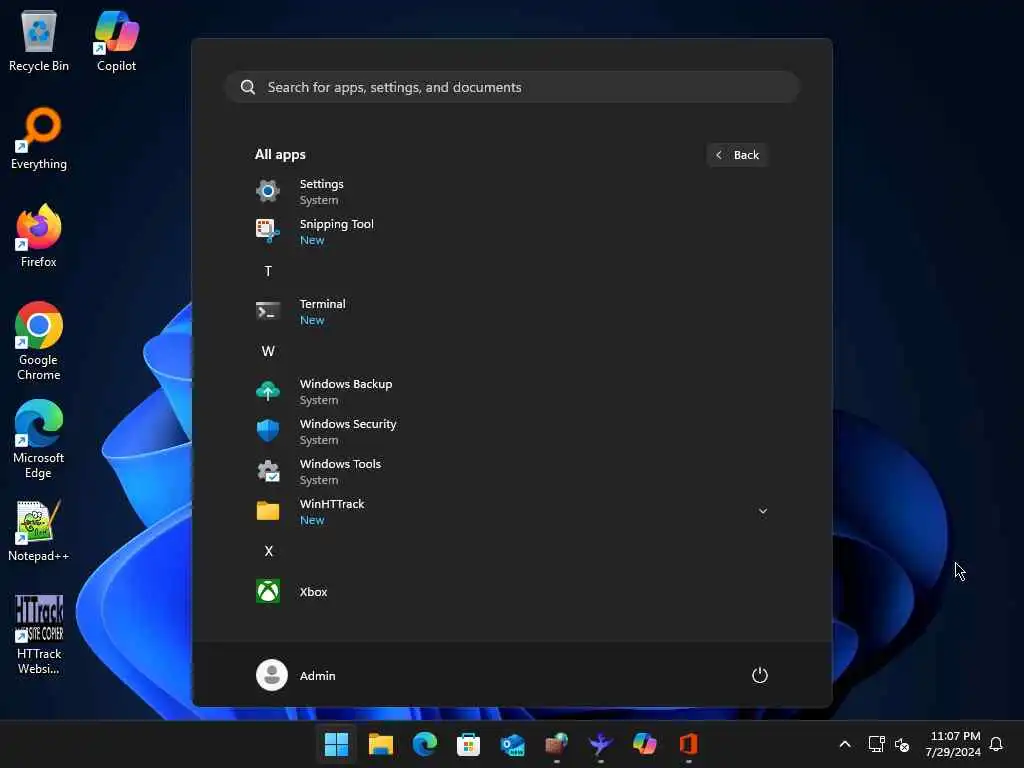The height and width of the screenshot is (768, 1024).
Task: Select the Recycle Bin desktop icon
Action: (x=39, y=40)
